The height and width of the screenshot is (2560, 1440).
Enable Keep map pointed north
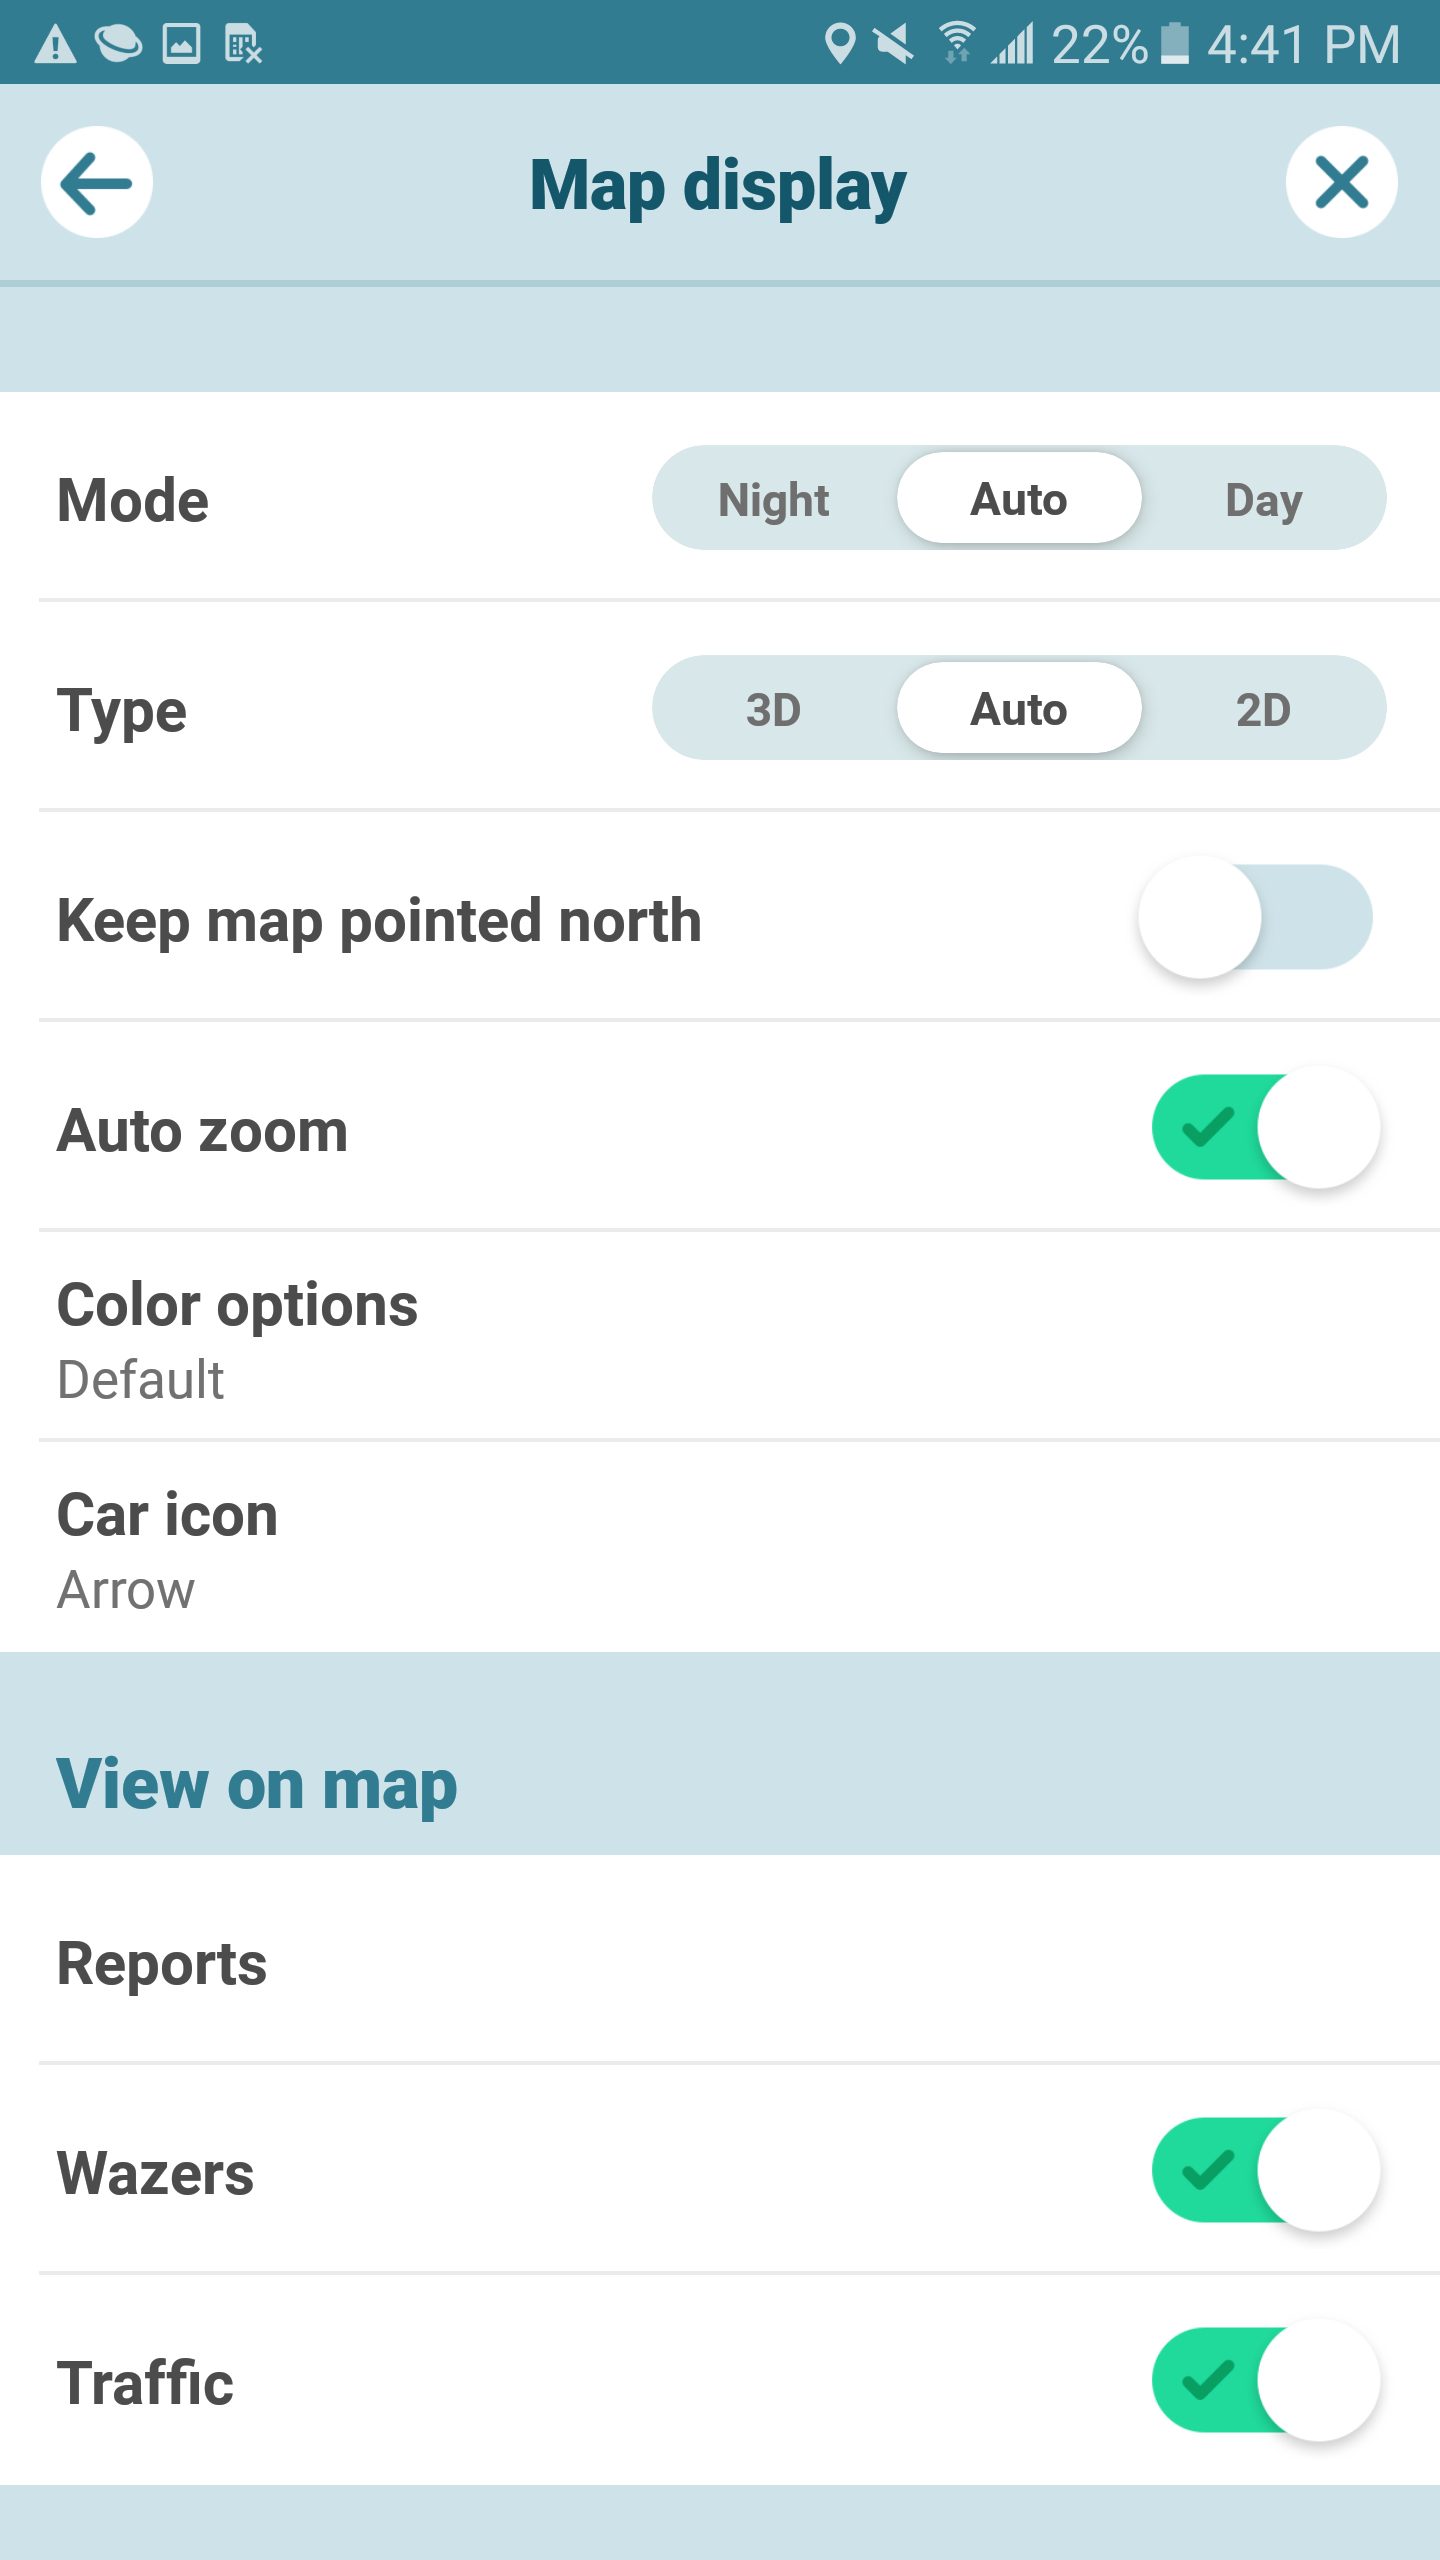coord(1255,918)
